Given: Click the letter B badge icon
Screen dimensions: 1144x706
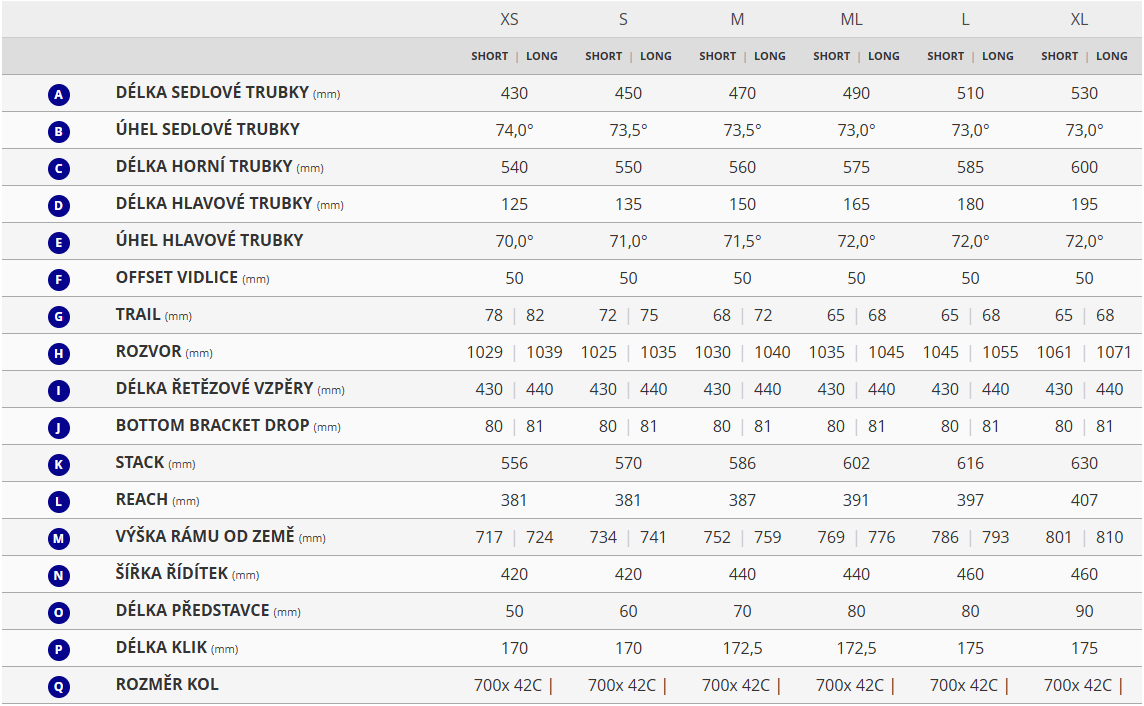Looking at the screenshot, I should pyautogui.click(x=59, y=132).
